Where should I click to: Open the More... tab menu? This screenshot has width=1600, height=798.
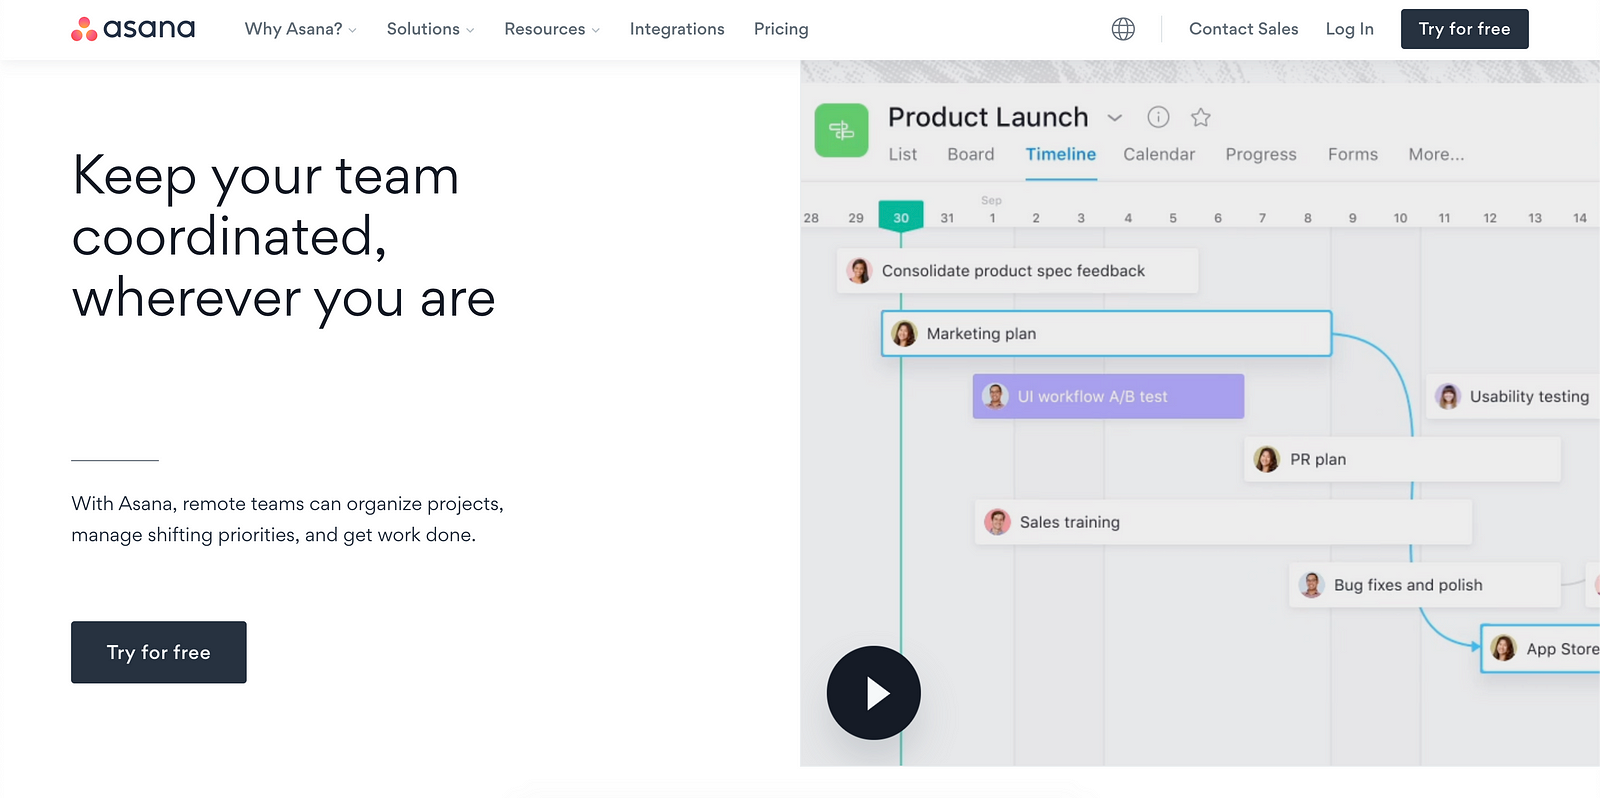point(1436,154)
